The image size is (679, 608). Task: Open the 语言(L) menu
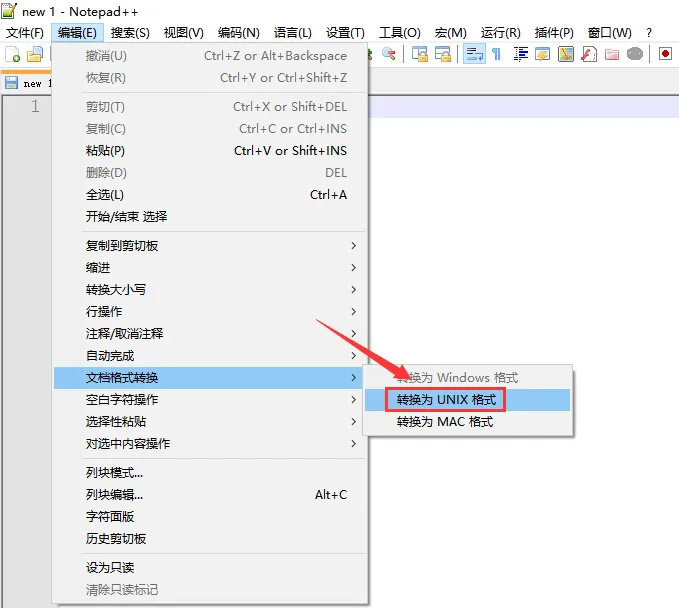pyautogui.click(x=293, y=33)
